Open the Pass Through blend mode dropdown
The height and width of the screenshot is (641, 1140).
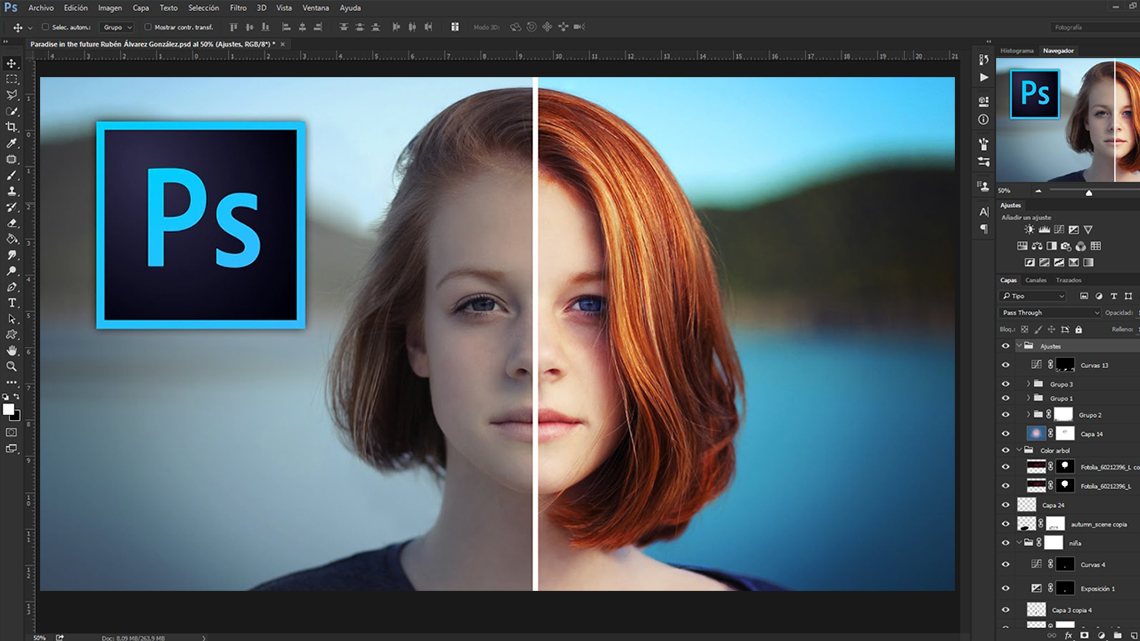pos(1050,313)
